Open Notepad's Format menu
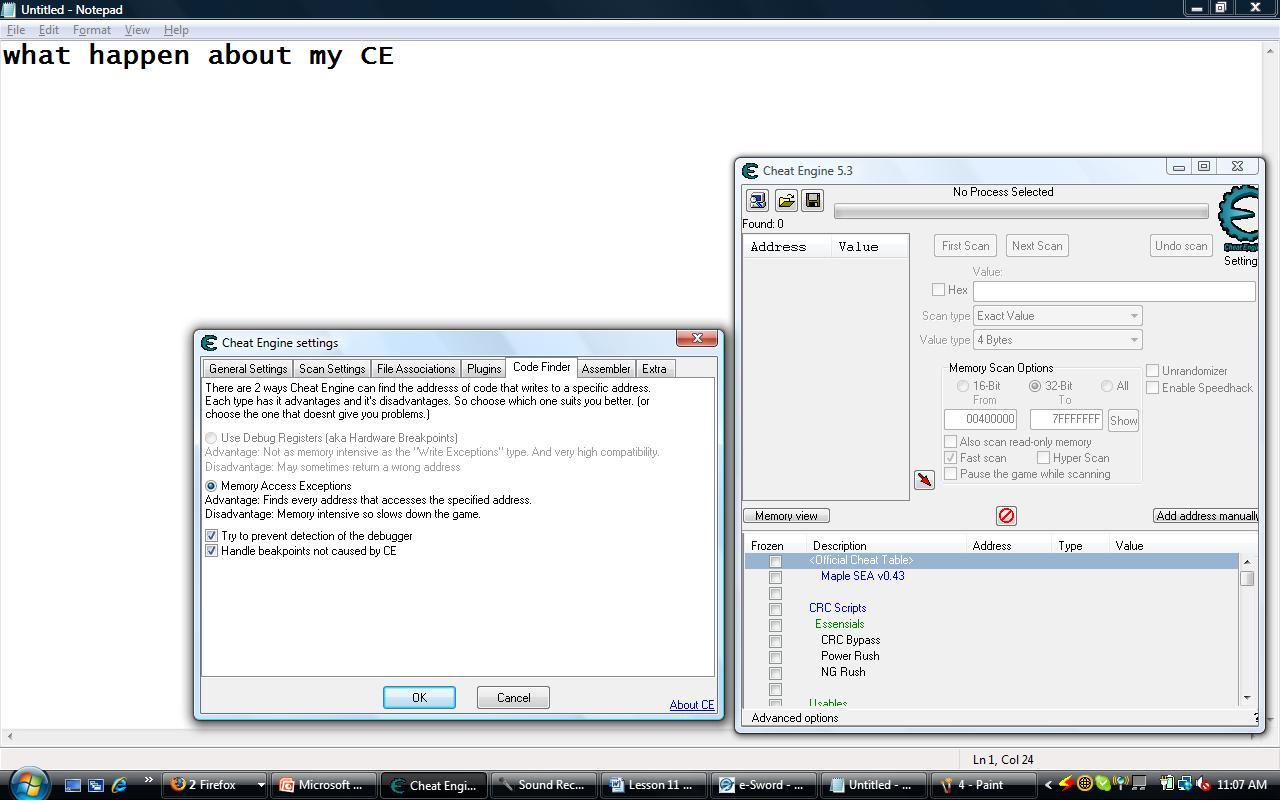This screenshot has width=1280, height=801. click(91, 30)
